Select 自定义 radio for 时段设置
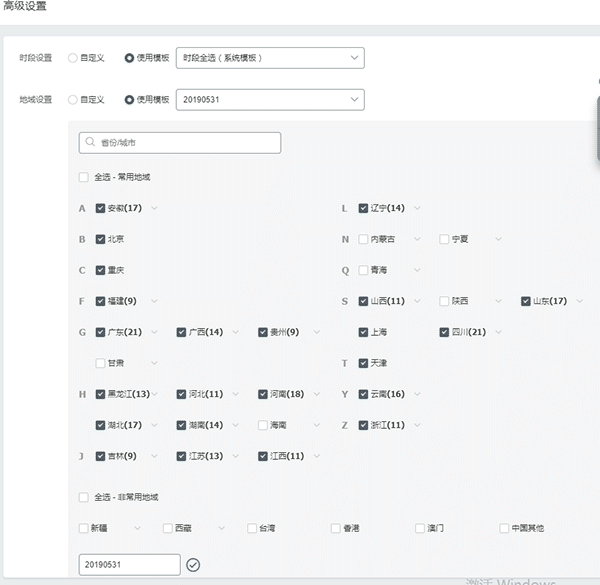 click(x=72, y=58)
